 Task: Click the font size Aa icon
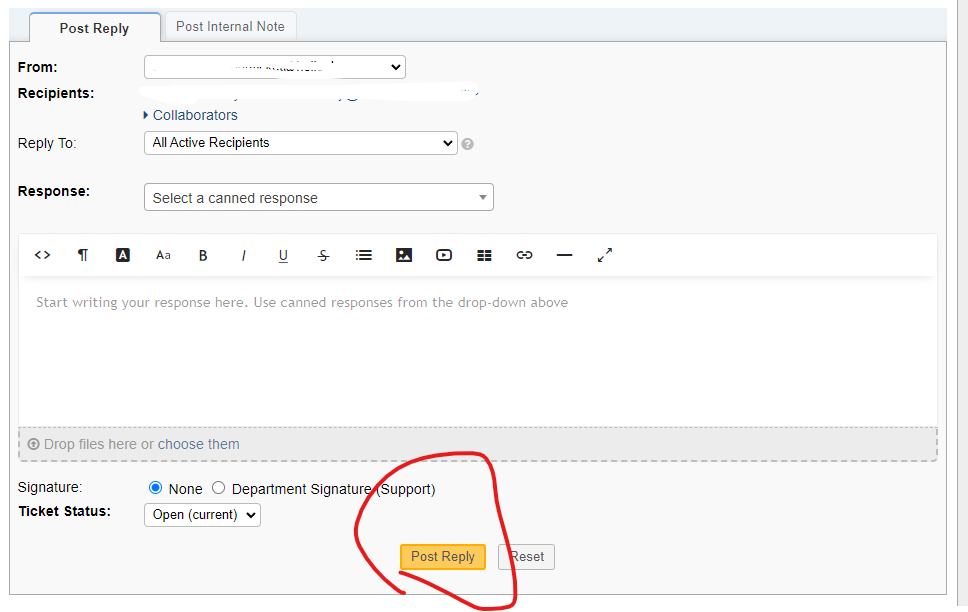tap(163, 255)
